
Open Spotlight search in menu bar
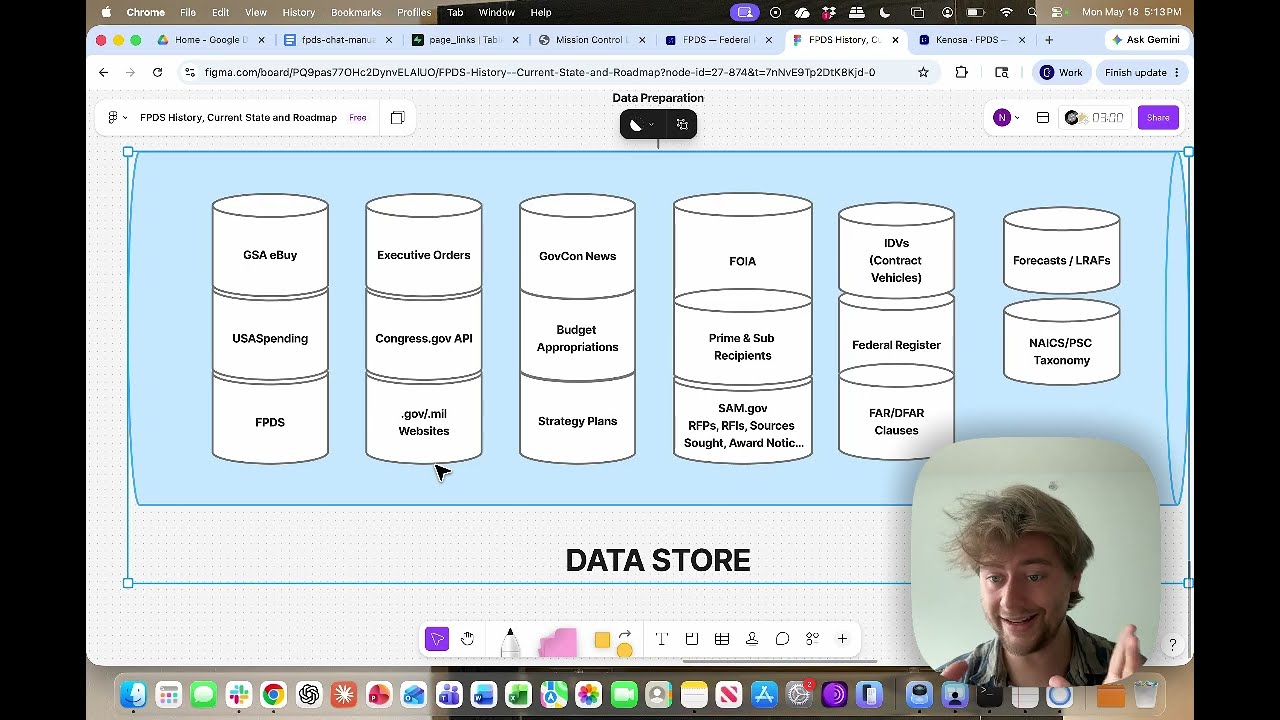point(1032,12)
